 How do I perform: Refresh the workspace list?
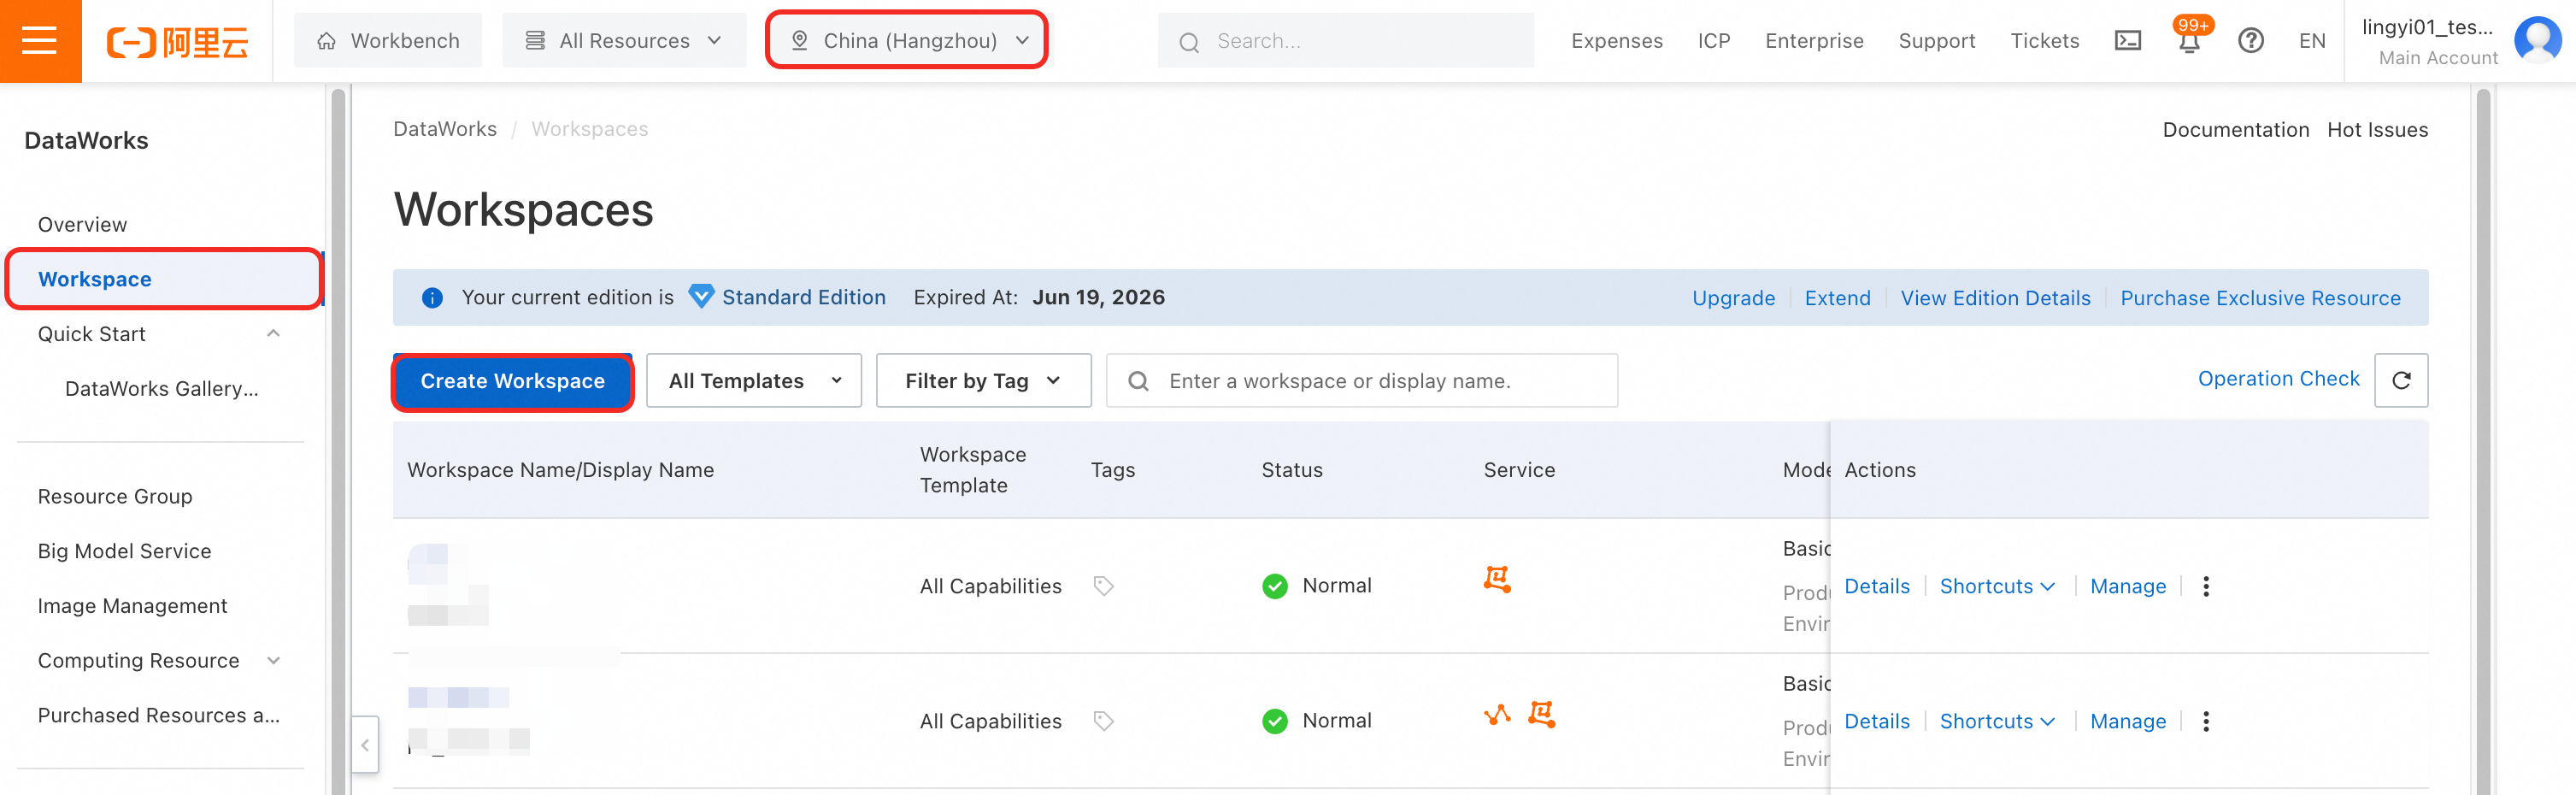tap(2401, 380)
